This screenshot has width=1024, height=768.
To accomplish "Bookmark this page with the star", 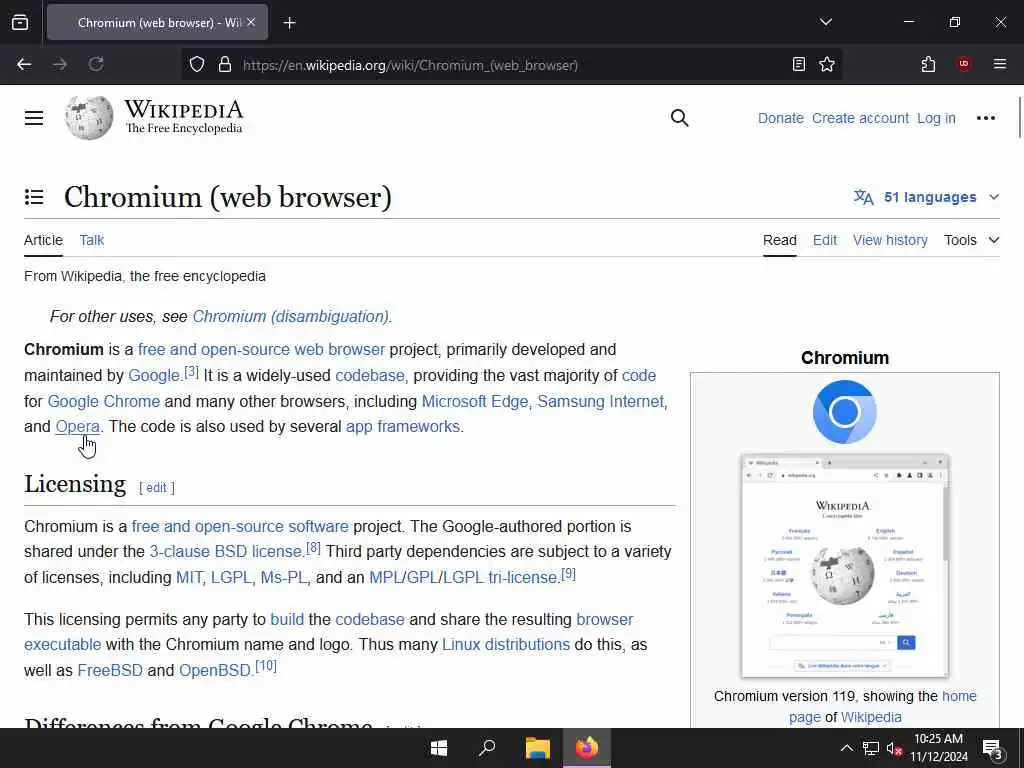I will pyautogui.click(x=827, y=64).
